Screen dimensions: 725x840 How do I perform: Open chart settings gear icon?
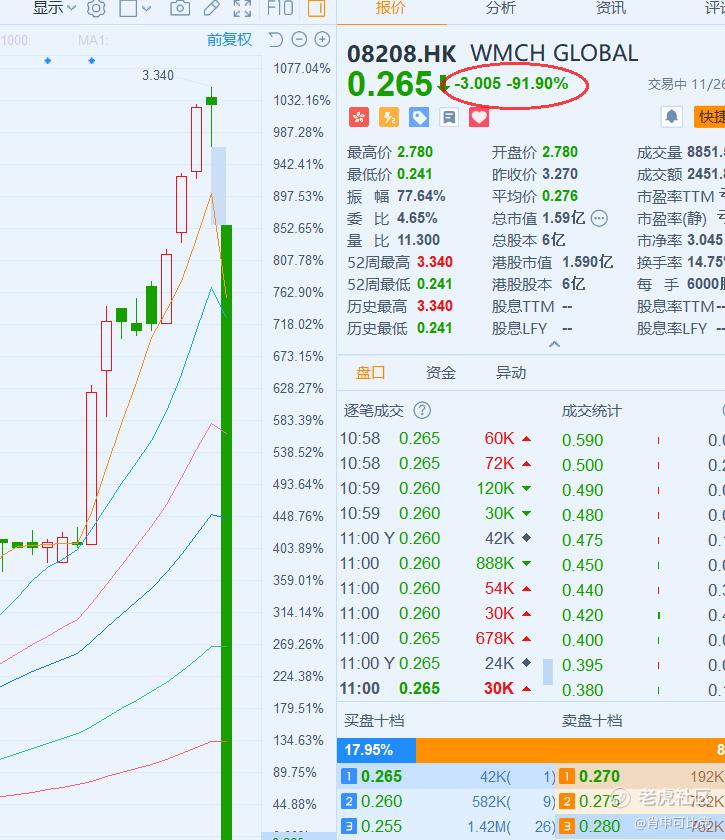pyautogui.click(x=96, y=8)
